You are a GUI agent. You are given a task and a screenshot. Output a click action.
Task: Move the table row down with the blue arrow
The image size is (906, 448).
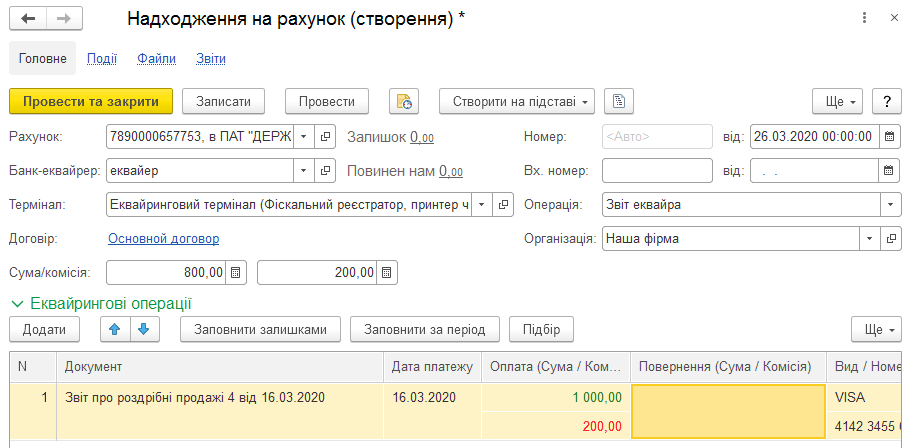pyautogui.click(x=144, y=329)
